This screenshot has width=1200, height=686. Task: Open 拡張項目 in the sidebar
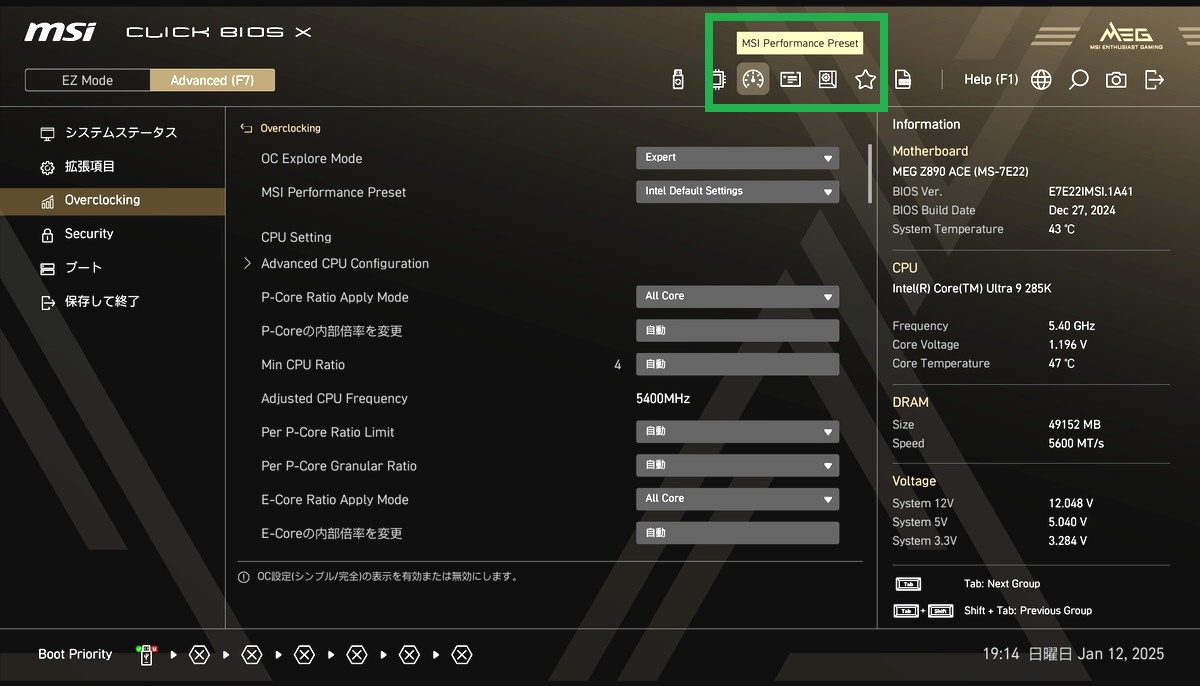click(x=112, y=167)
